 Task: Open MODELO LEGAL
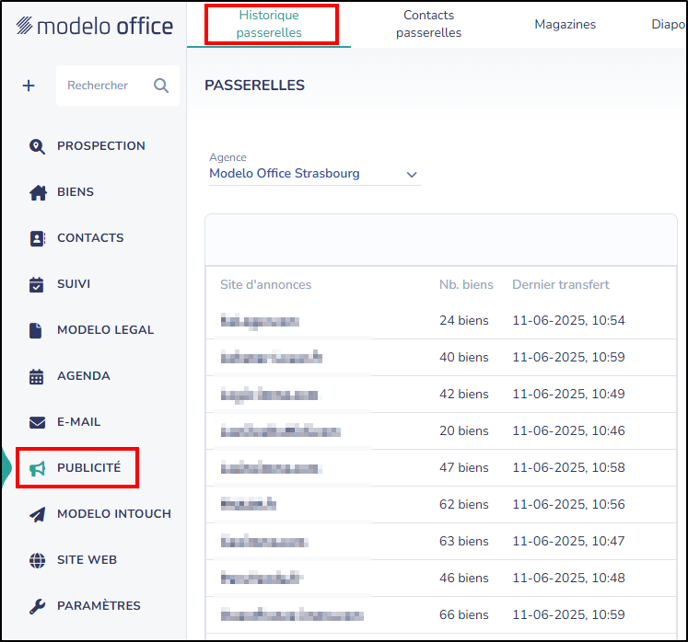105,330
